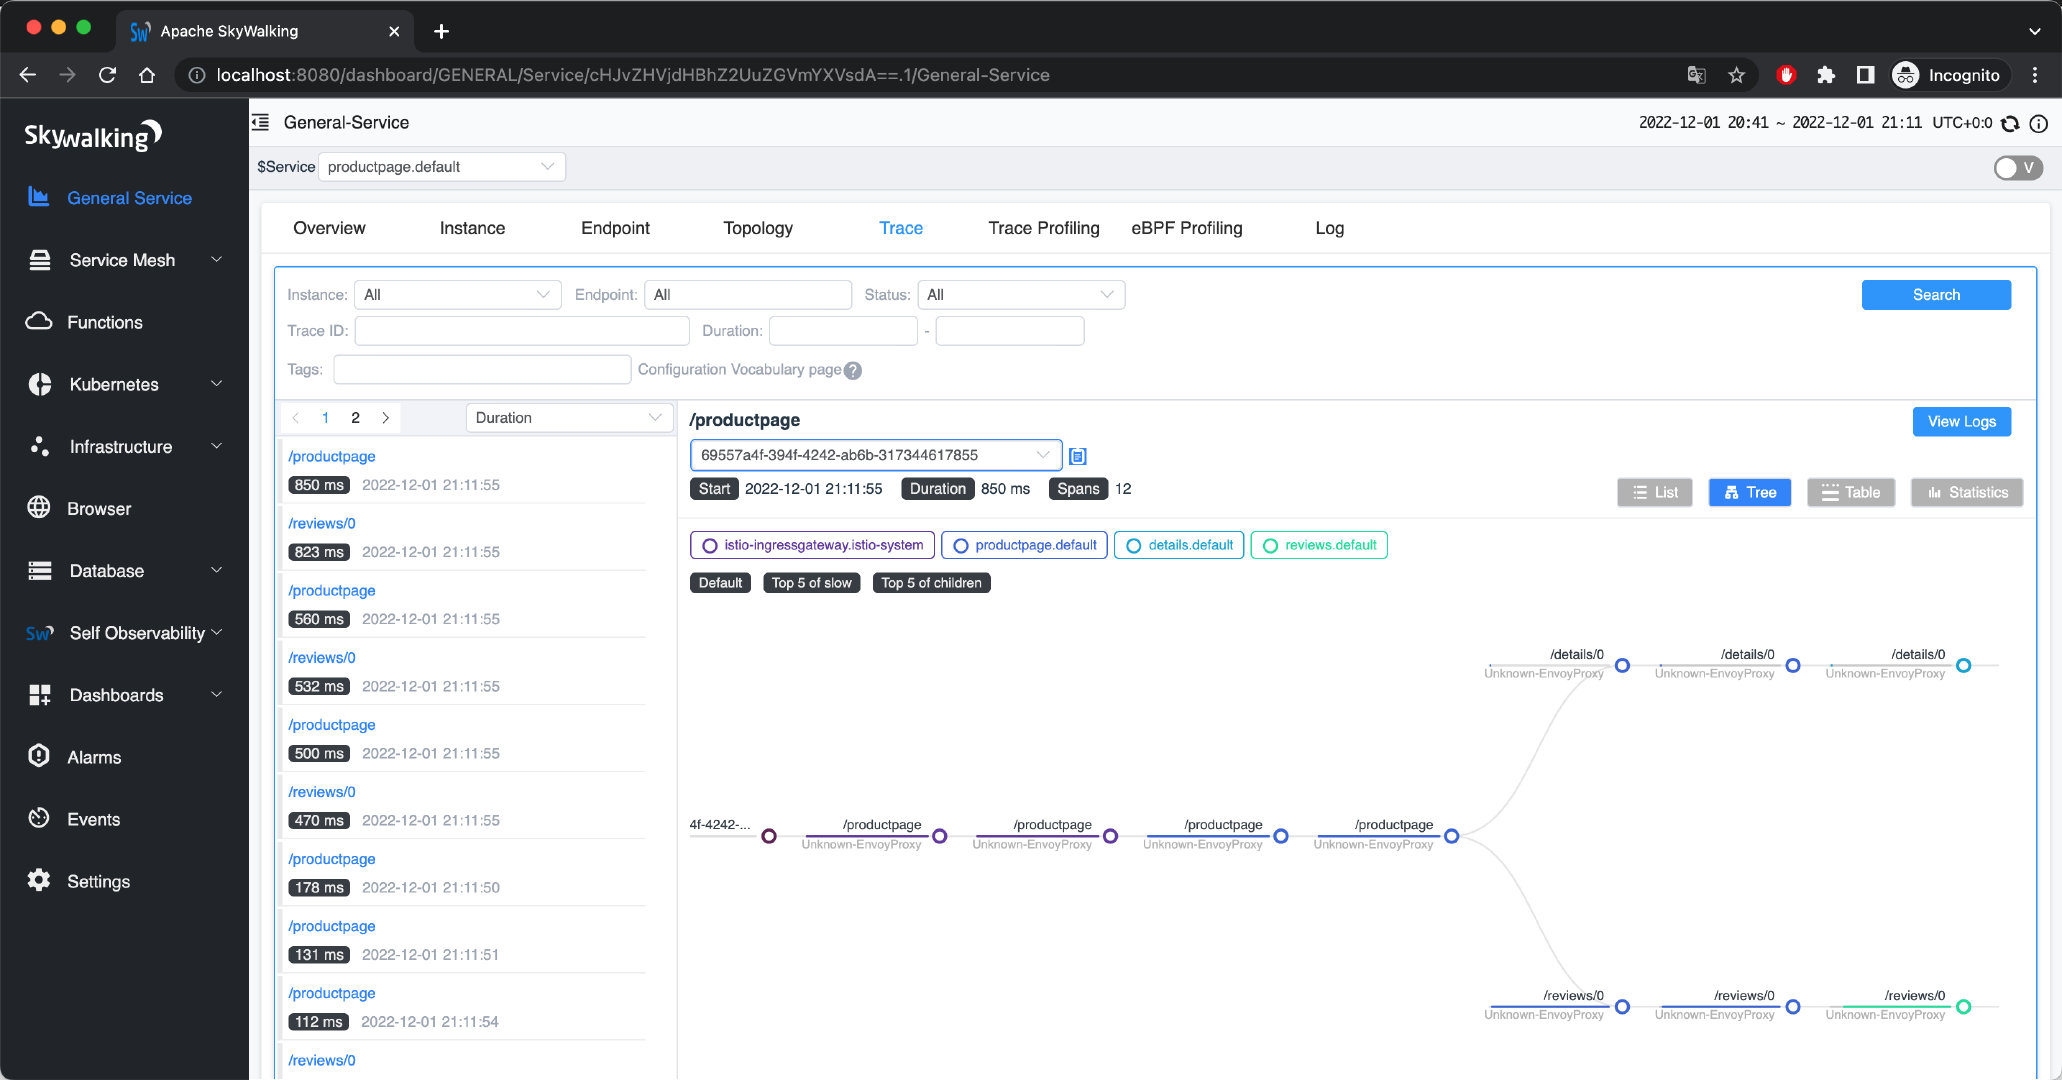Viewport: 2062px width, 1080px height.
Task: Enable the V auto-refresh toggle
Action: point(2017,168)
